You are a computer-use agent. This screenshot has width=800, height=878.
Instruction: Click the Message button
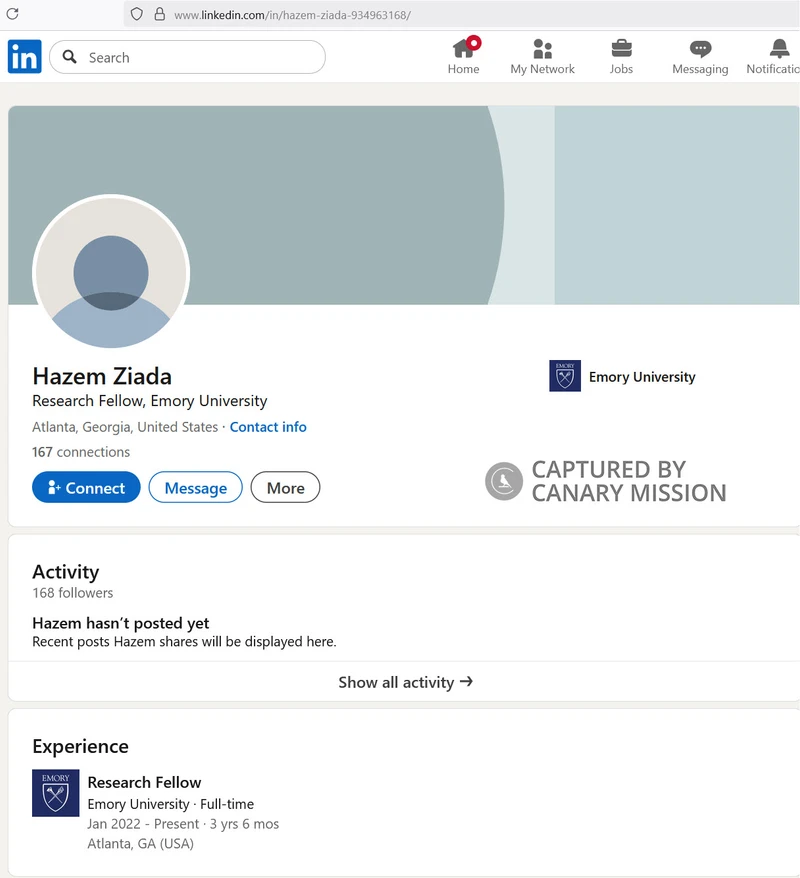(195, 487)
